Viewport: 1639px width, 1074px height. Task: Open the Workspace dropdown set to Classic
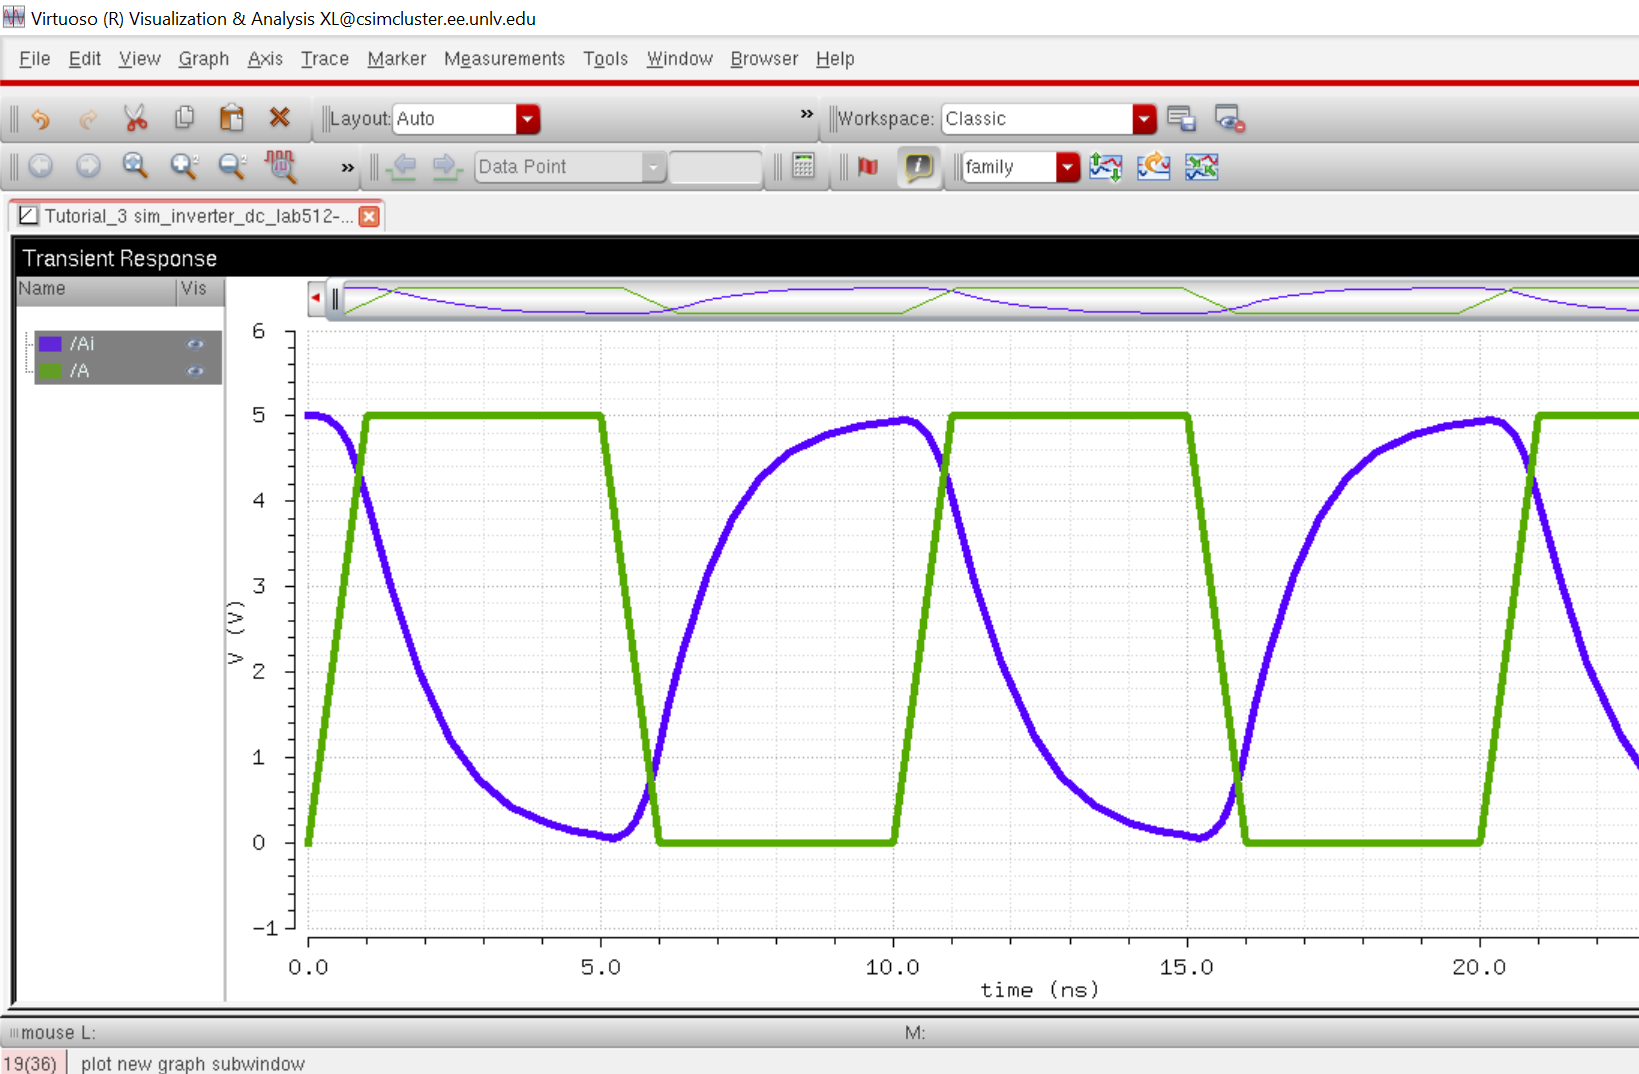[1144, 119]
